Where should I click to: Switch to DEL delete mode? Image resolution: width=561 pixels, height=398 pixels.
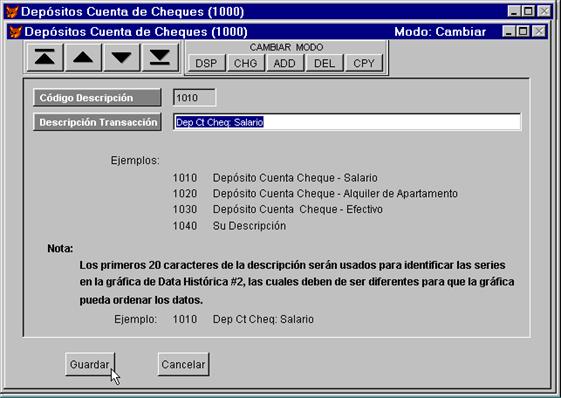324,63
